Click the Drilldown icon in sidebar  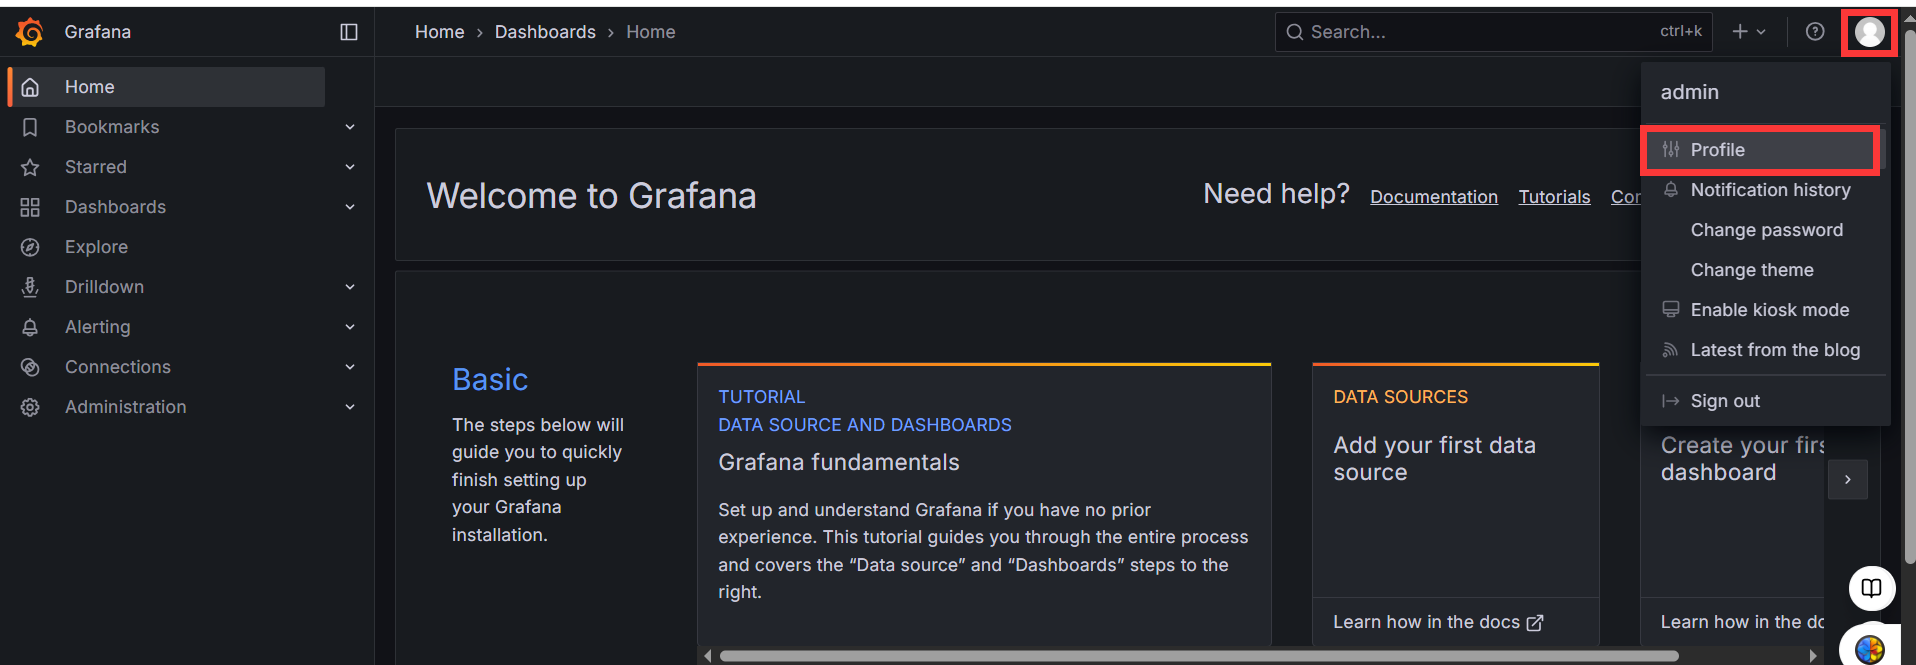[x=30, y=287]
